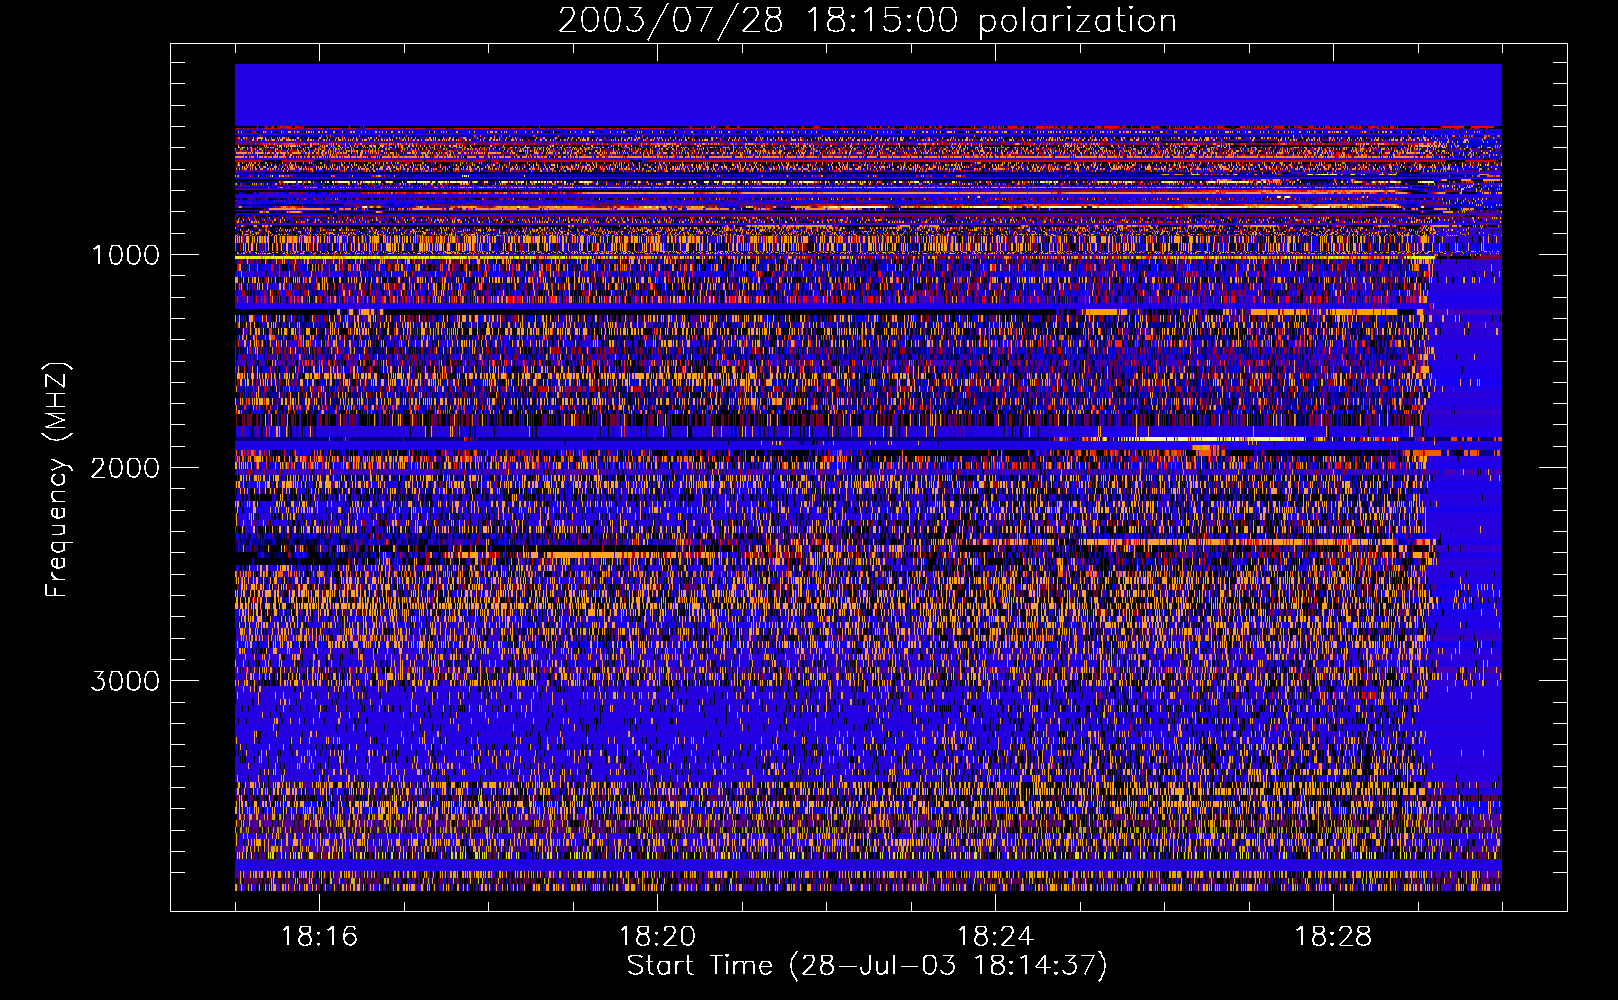Select the 1000 frequency tick label

click(125, 255)
